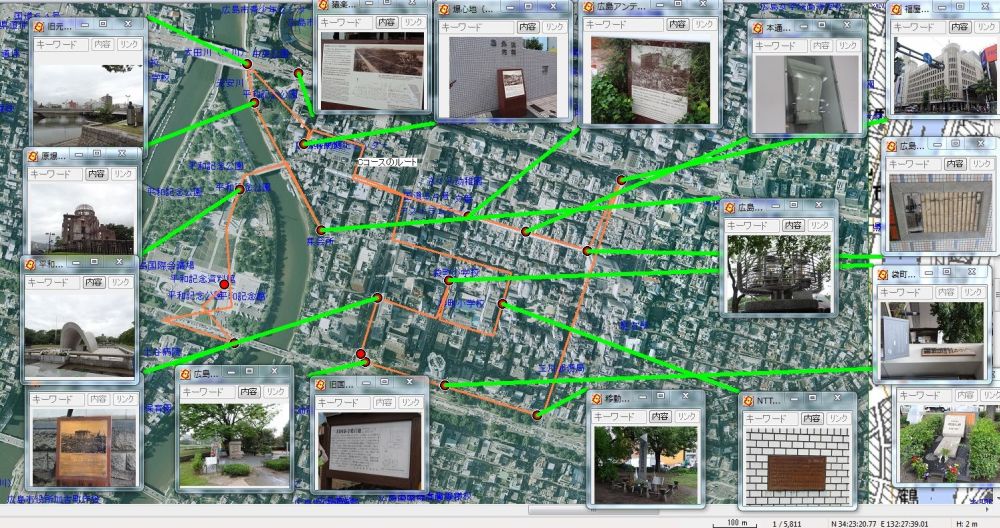This screenshot has width=1000, height=528.
Task: Click the app icon in the NTT window title bar
Action: pos(750,400)
